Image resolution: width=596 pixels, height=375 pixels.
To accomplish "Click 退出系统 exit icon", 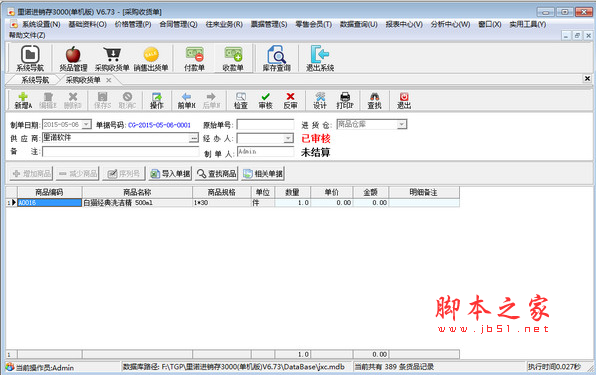I will coord(320,58).
